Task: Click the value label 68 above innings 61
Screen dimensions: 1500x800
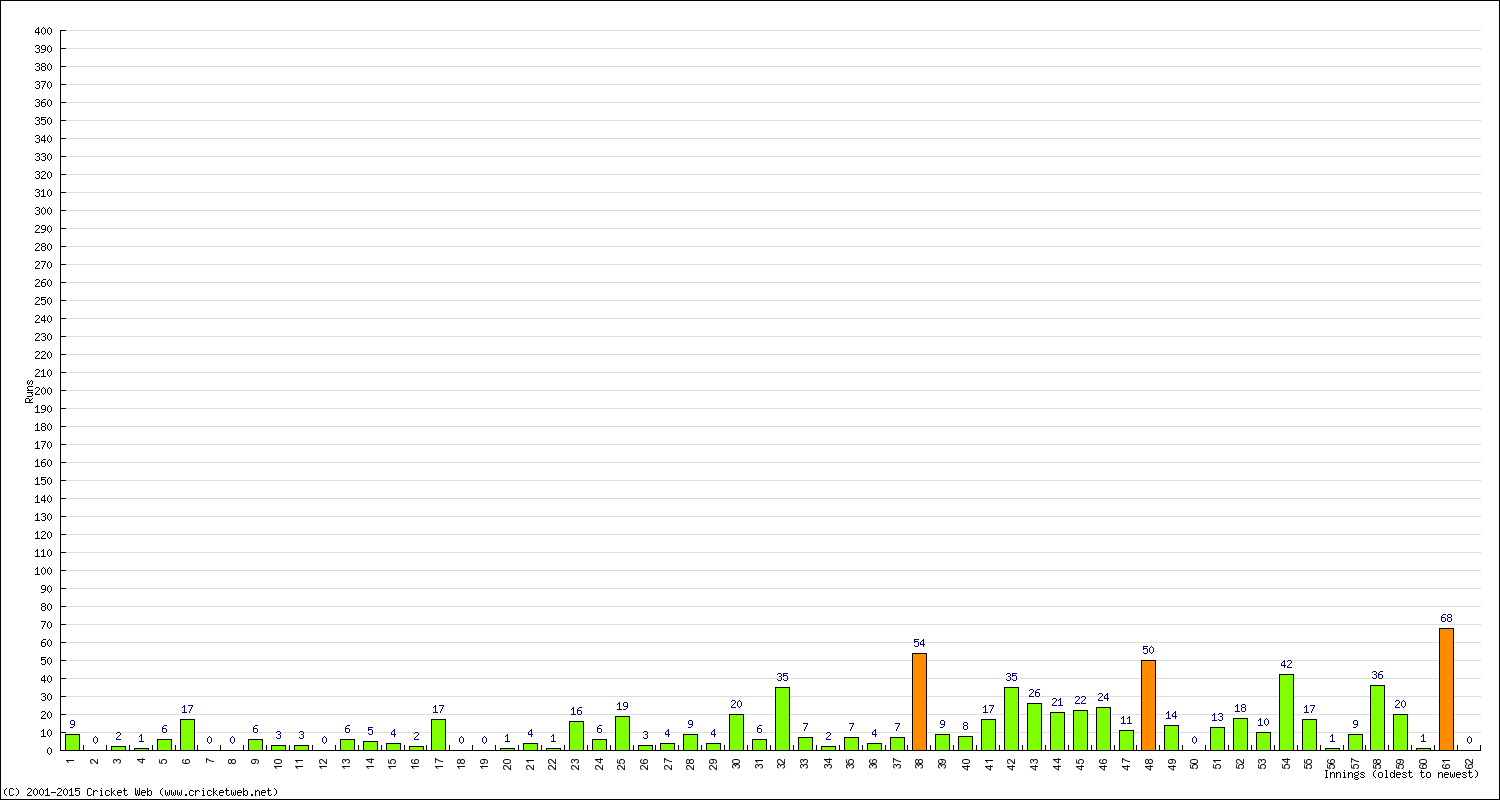Action: click(1446, 618)
